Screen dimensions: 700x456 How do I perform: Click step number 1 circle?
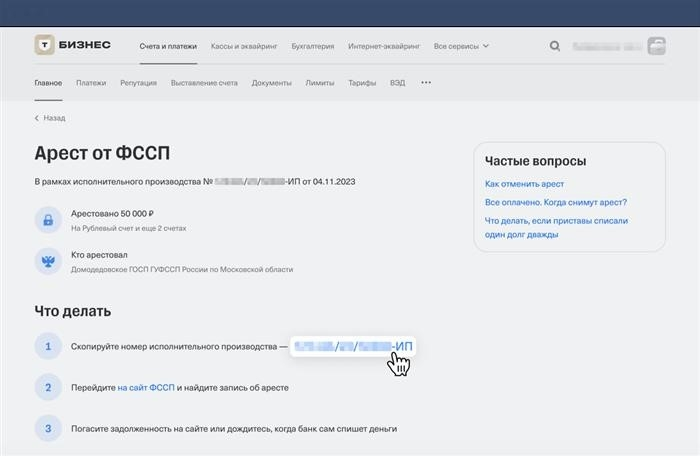tap(47, 347)
